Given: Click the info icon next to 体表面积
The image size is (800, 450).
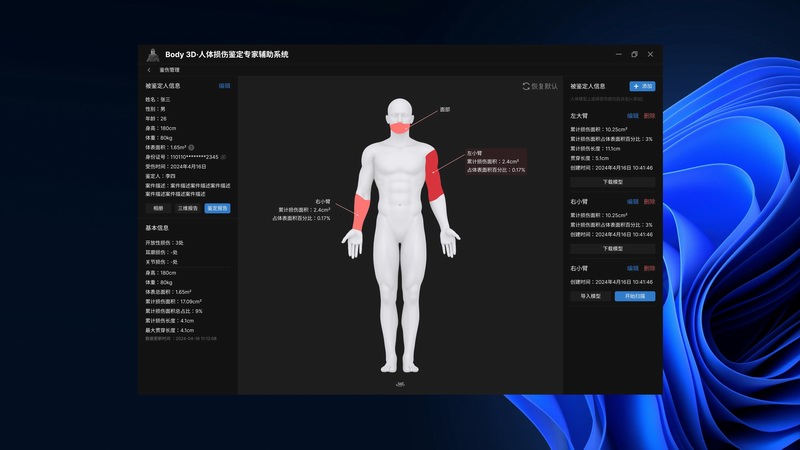Looking at the screenshot, I should pos(191,147).
